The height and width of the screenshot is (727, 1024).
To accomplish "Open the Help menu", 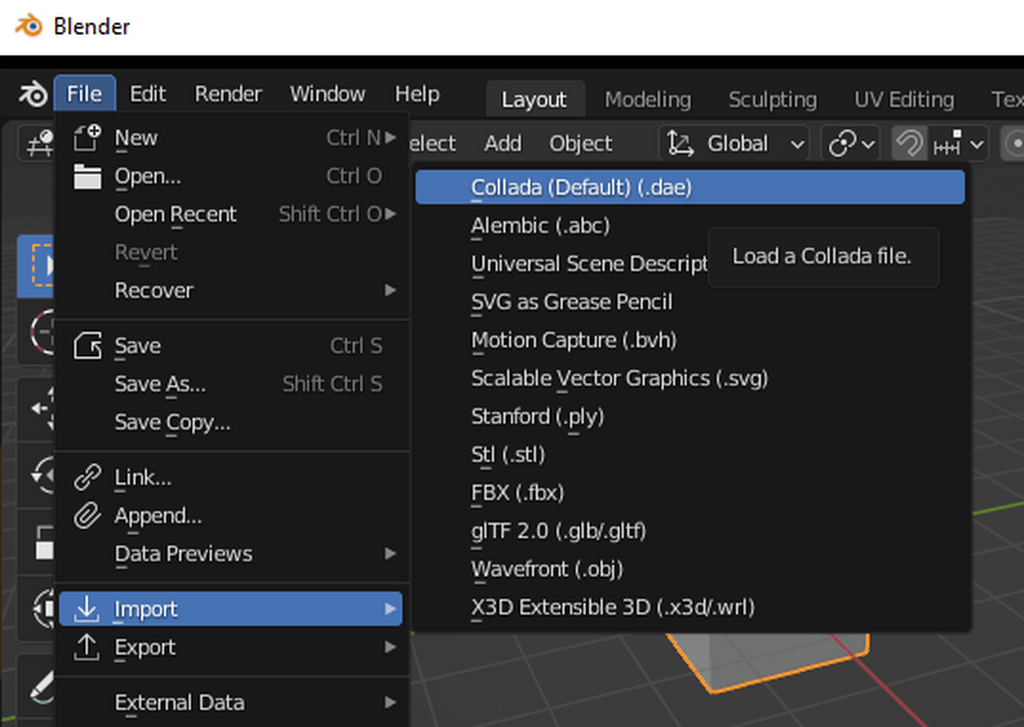I will point(417,94).
